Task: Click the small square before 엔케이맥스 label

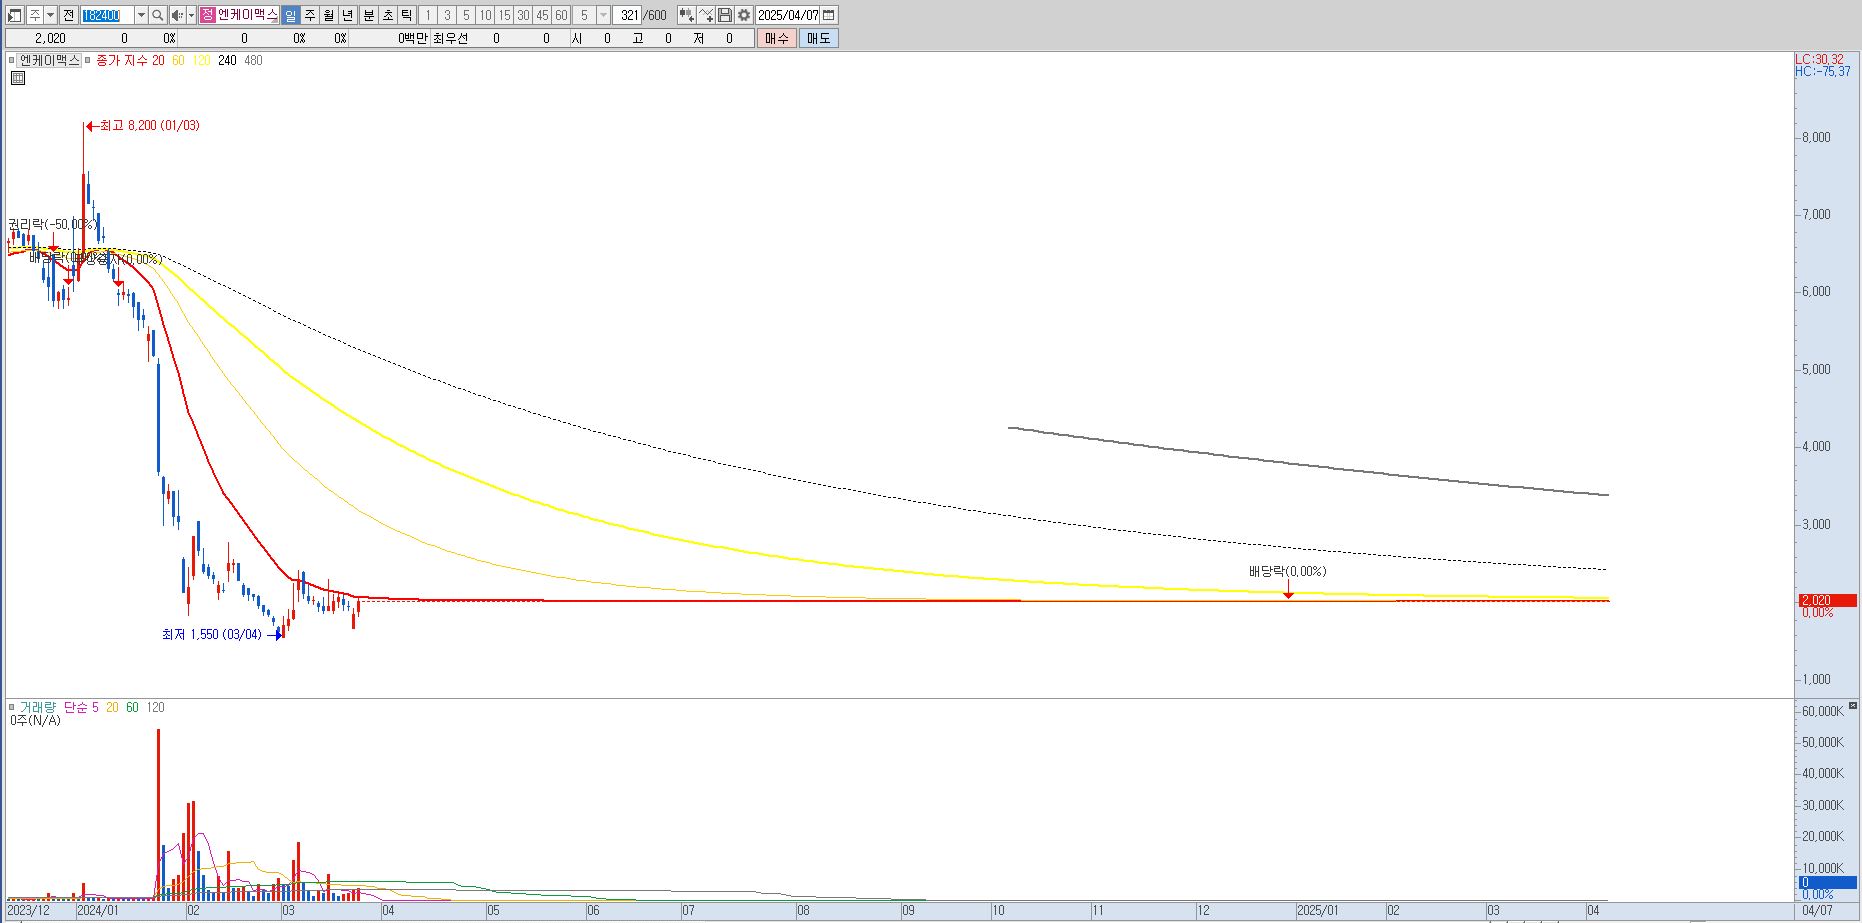Action: tap(13, 61)
